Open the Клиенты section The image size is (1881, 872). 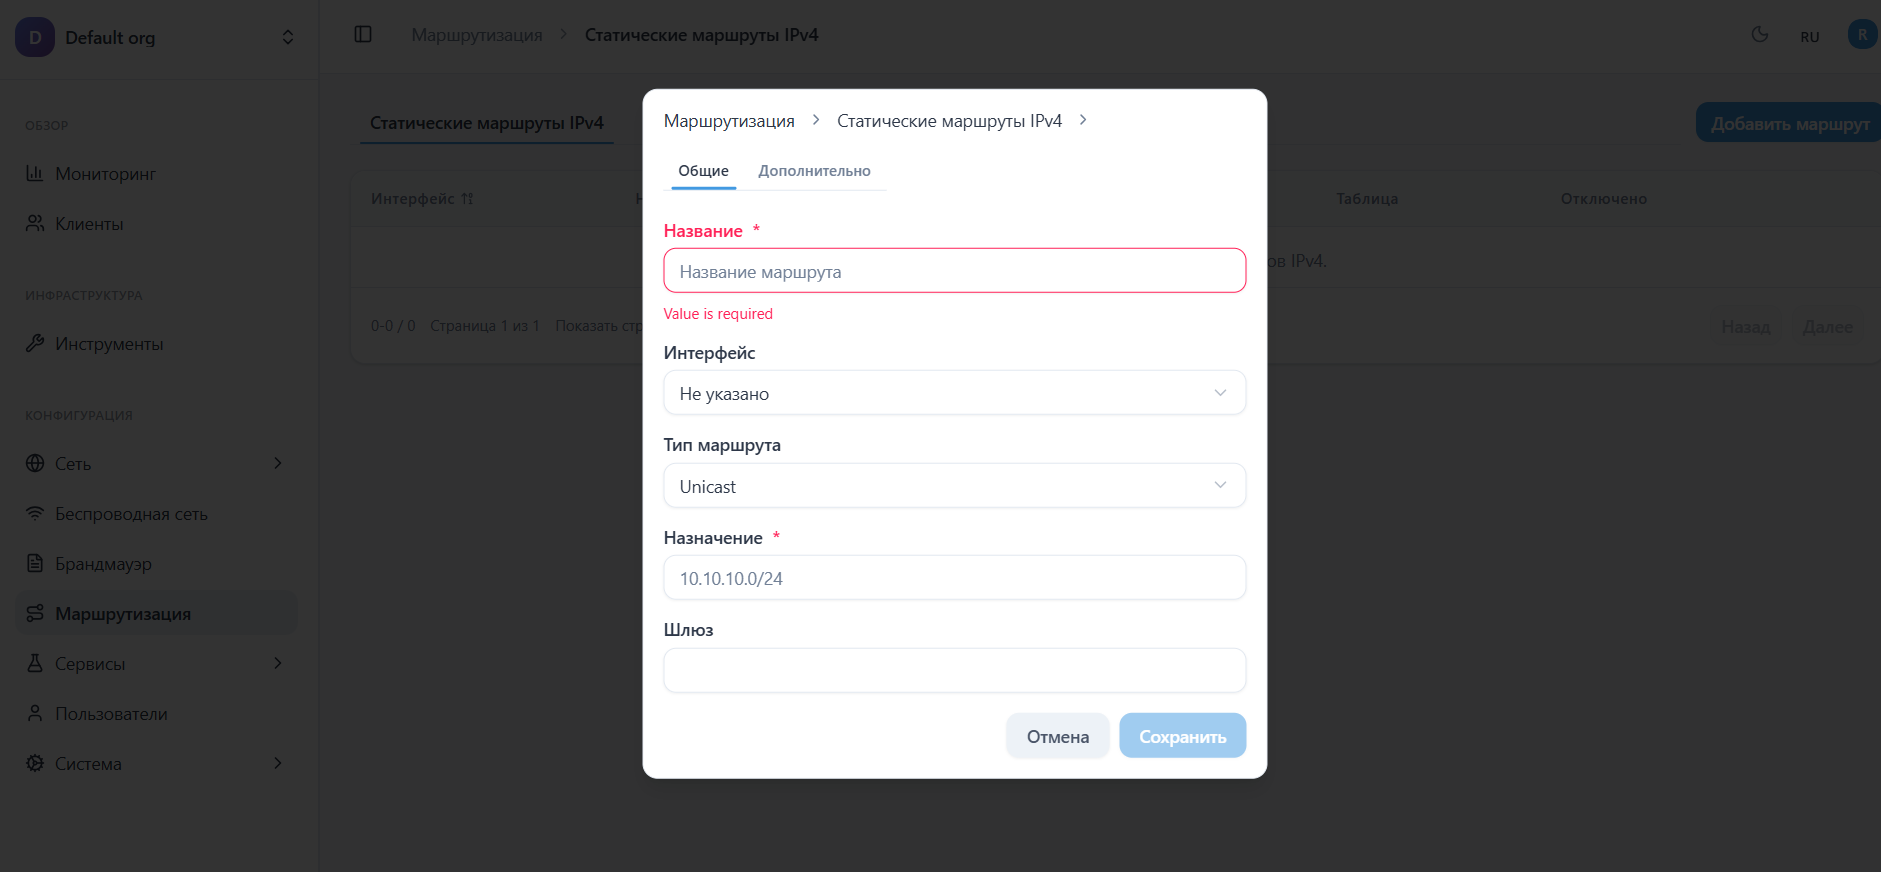pyautogui.click(x=90, y=223)
